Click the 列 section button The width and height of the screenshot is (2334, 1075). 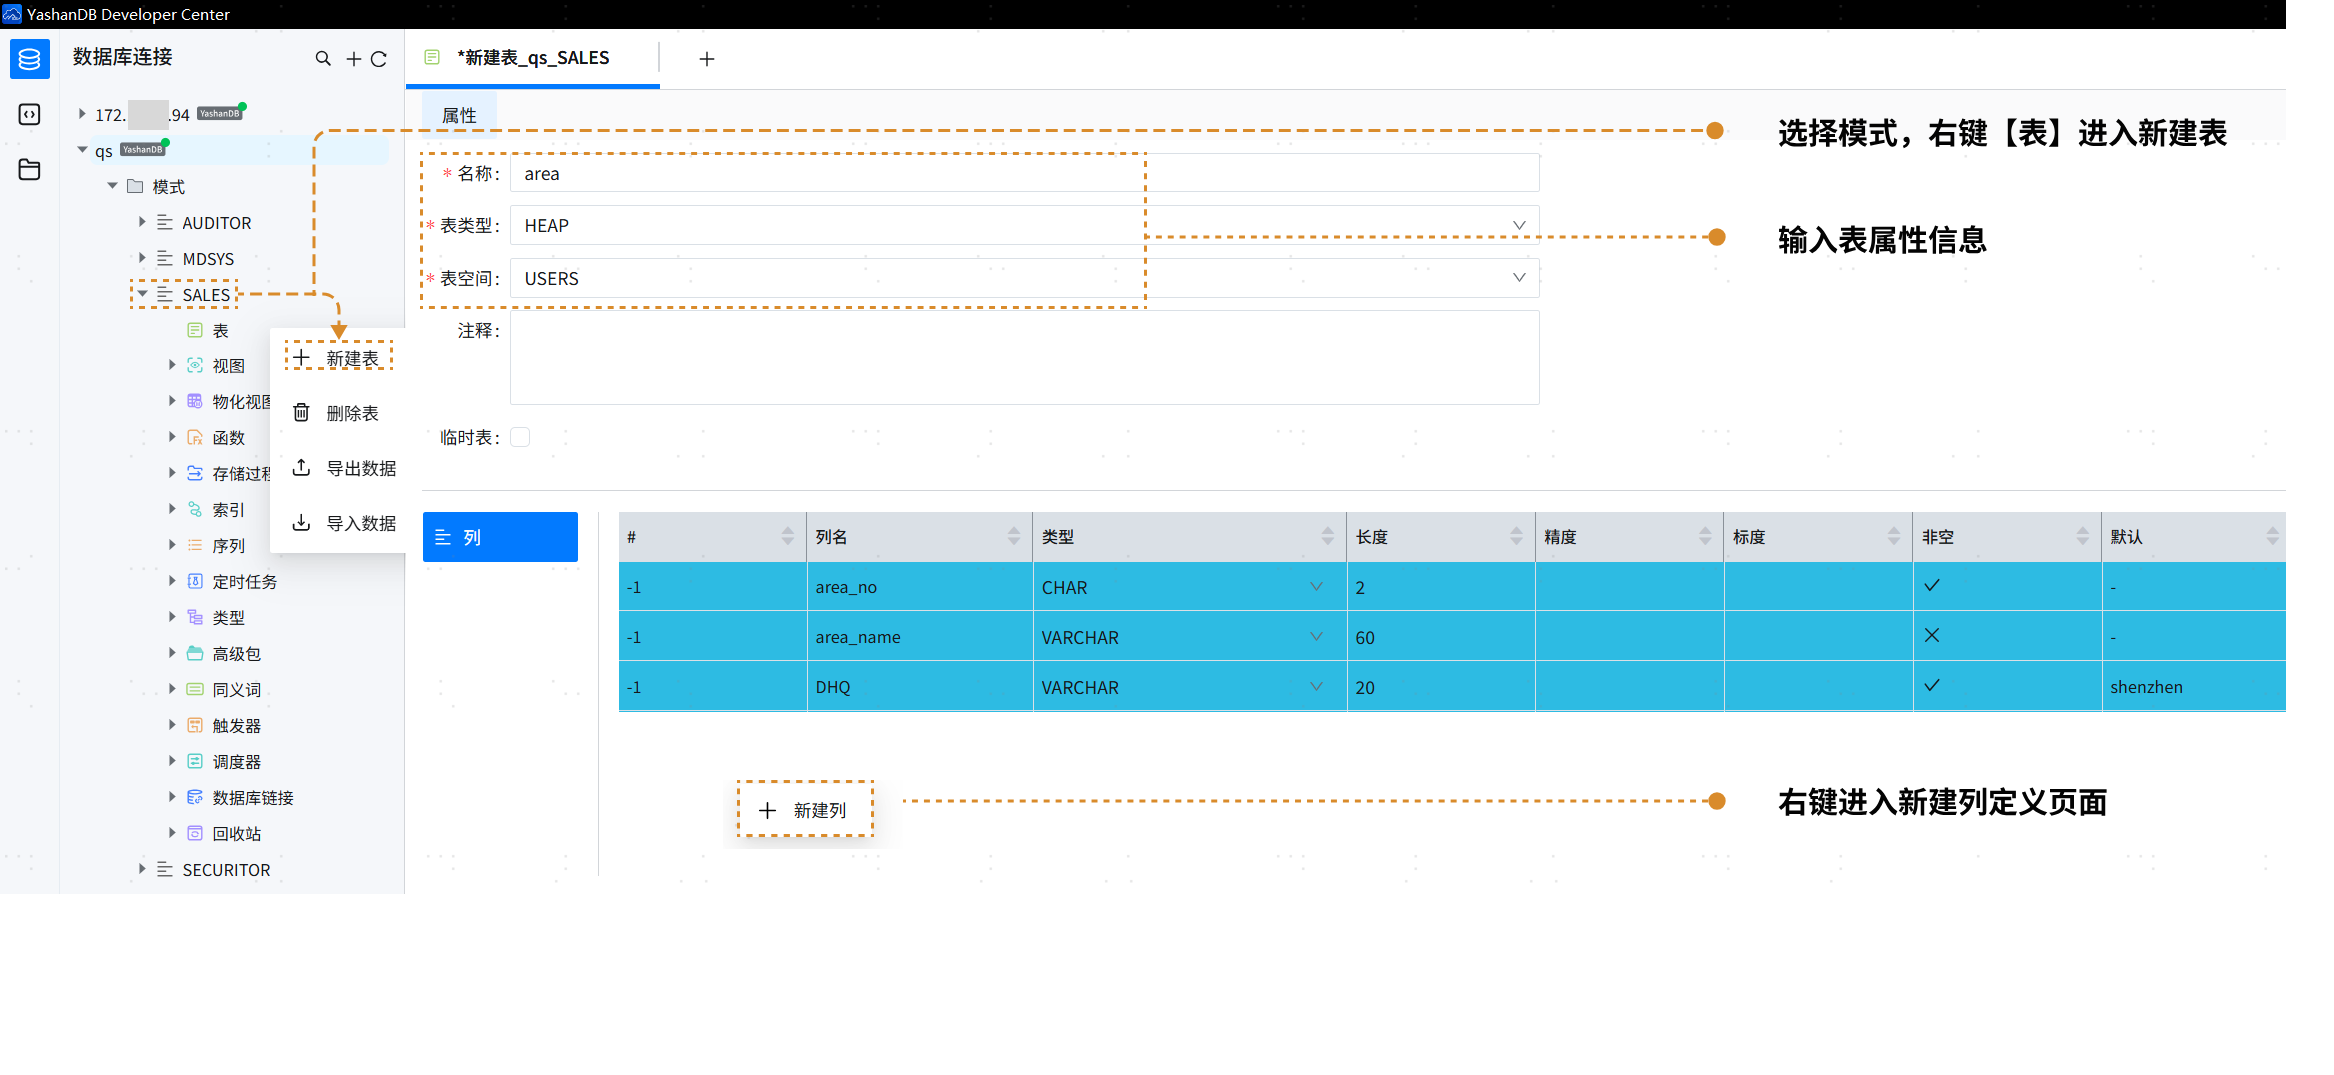coord(500,537)
